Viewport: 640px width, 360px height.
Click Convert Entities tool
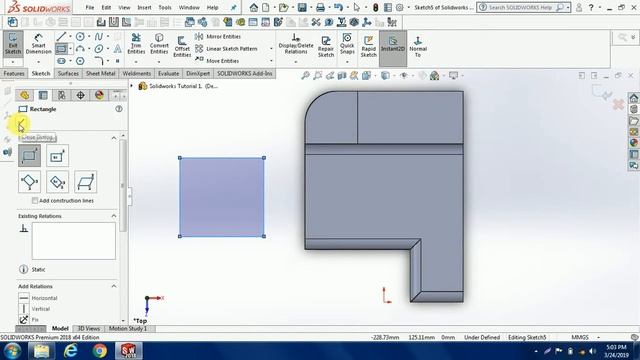159,44
